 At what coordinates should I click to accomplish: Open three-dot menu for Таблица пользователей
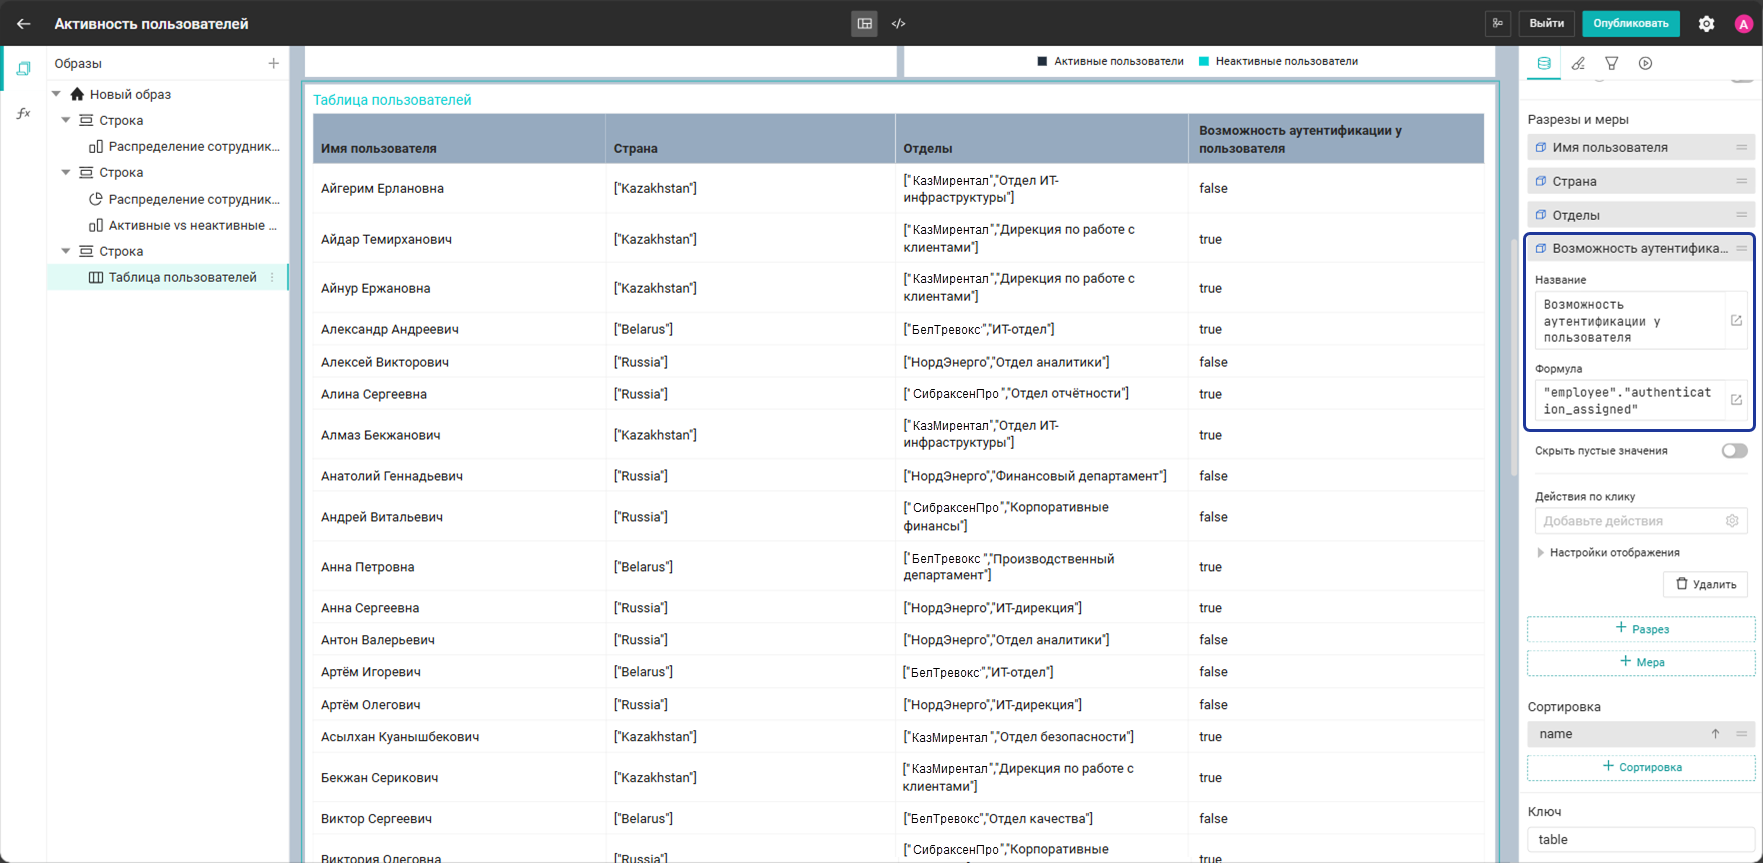tap(272, 278)
